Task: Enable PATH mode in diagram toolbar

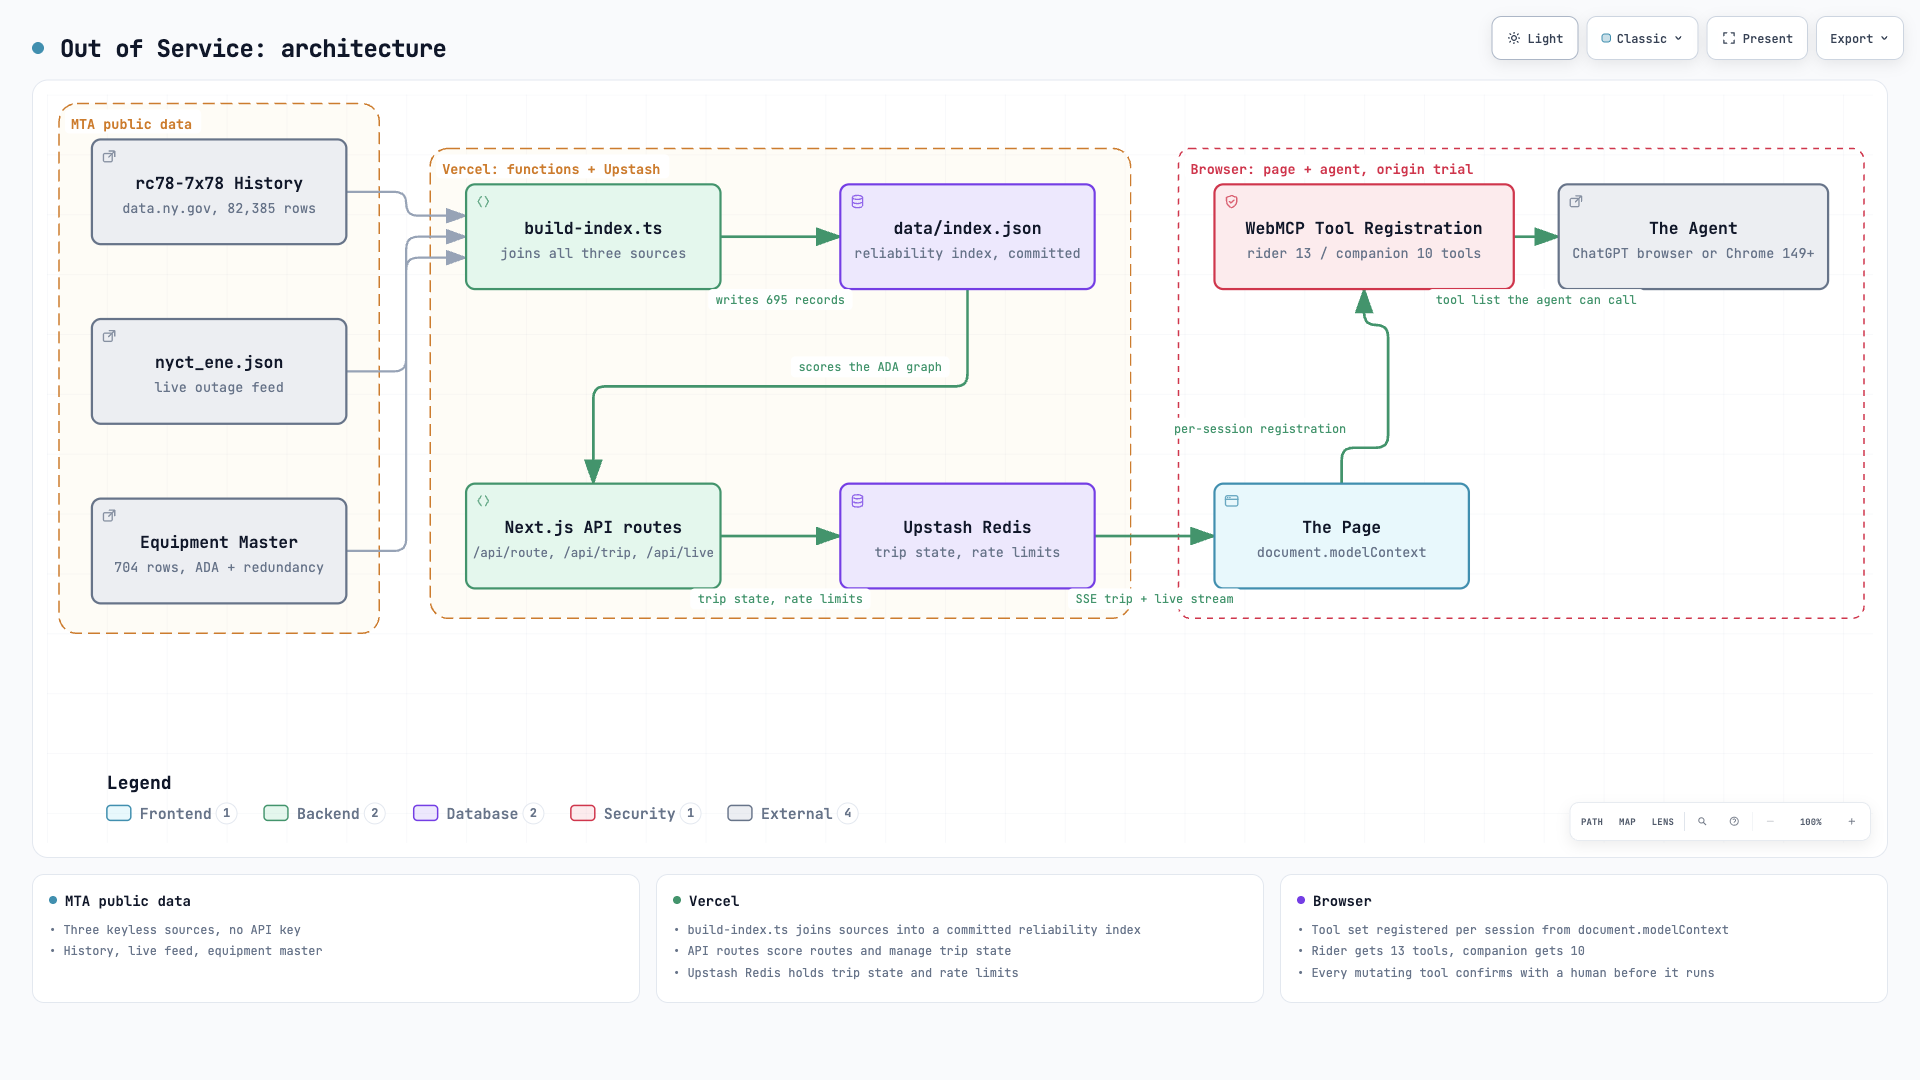Action: 1592,822
